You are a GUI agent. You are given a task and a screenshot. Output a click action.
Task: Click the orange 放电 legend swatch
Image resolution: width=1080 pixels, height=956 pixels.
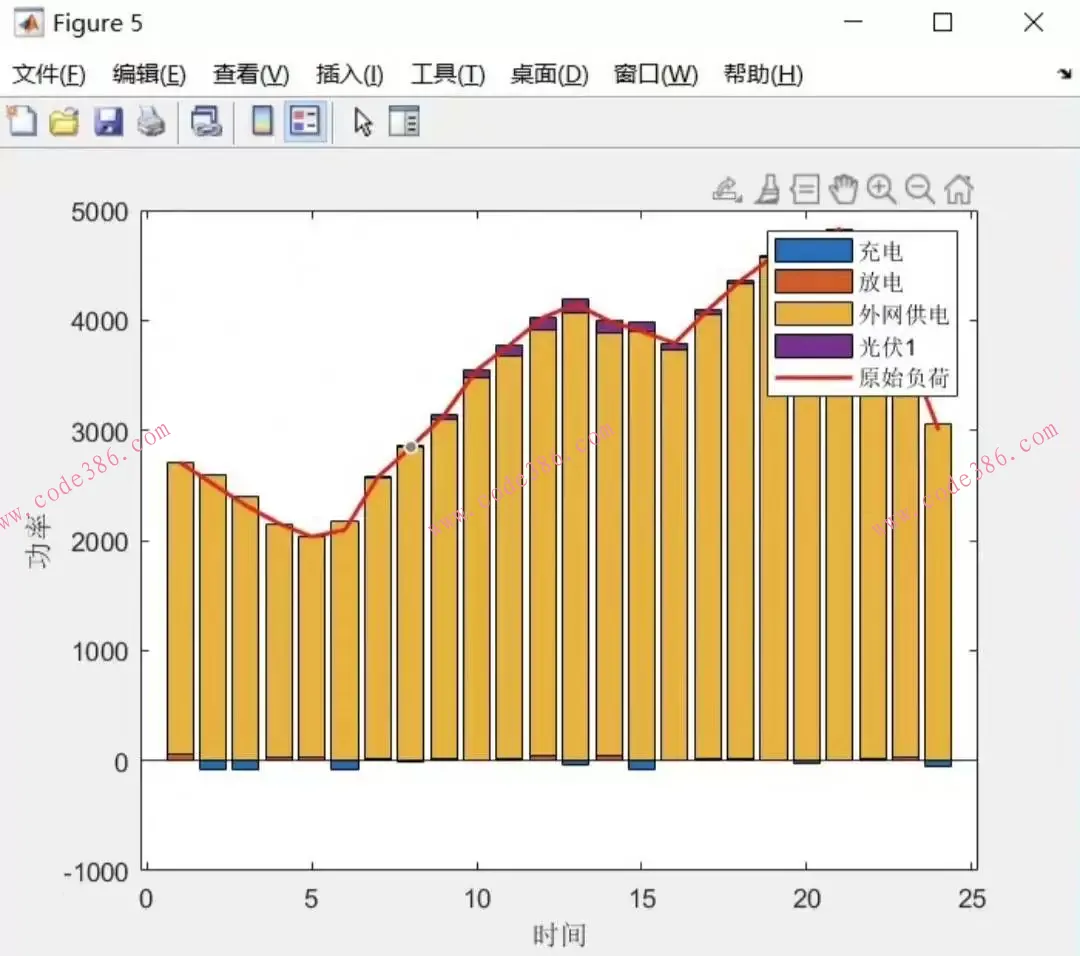coord(813,282)
